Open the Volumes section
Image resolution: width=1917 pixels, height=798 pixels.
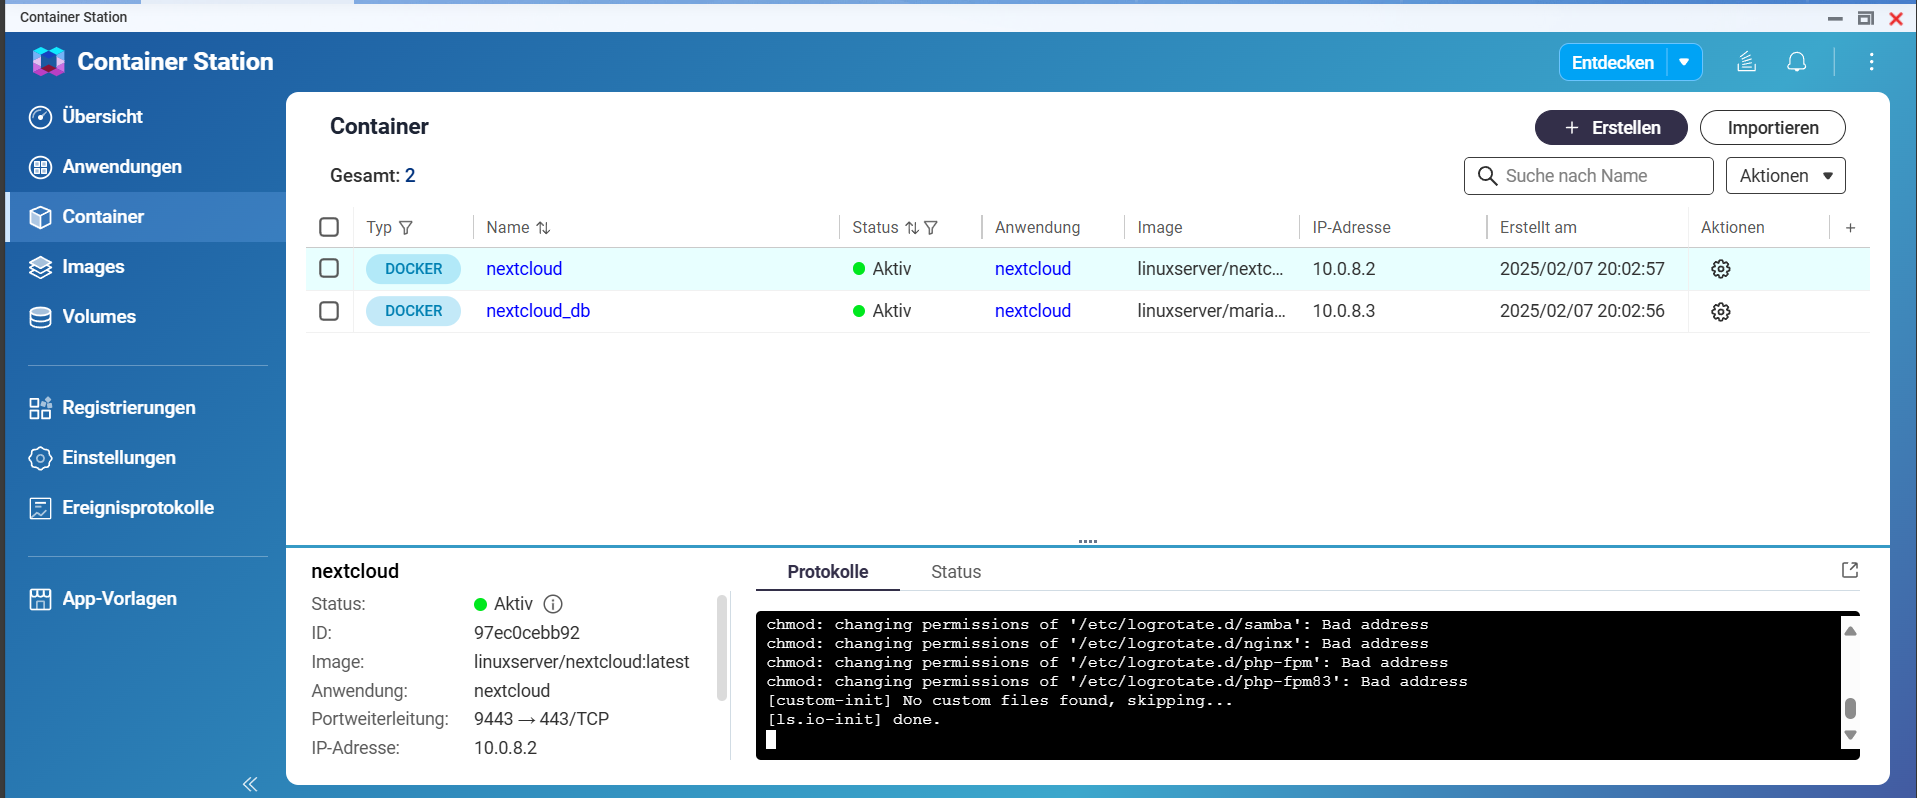[x=82, y=317]
